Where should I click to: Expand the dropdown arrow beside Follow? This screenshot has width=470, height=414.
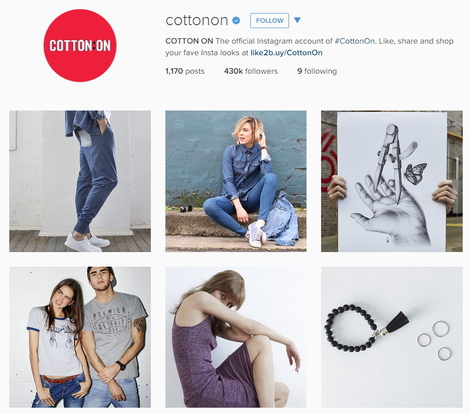(x=297, y=20)
